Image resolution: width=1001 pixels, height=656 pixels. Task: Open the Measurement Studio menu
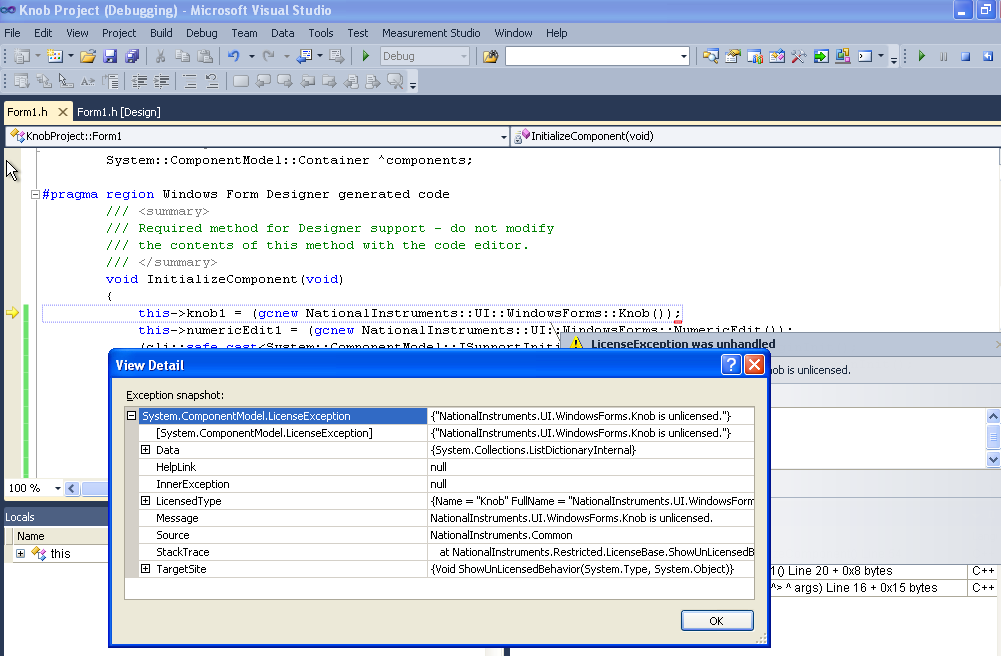(x=429, y=33)
